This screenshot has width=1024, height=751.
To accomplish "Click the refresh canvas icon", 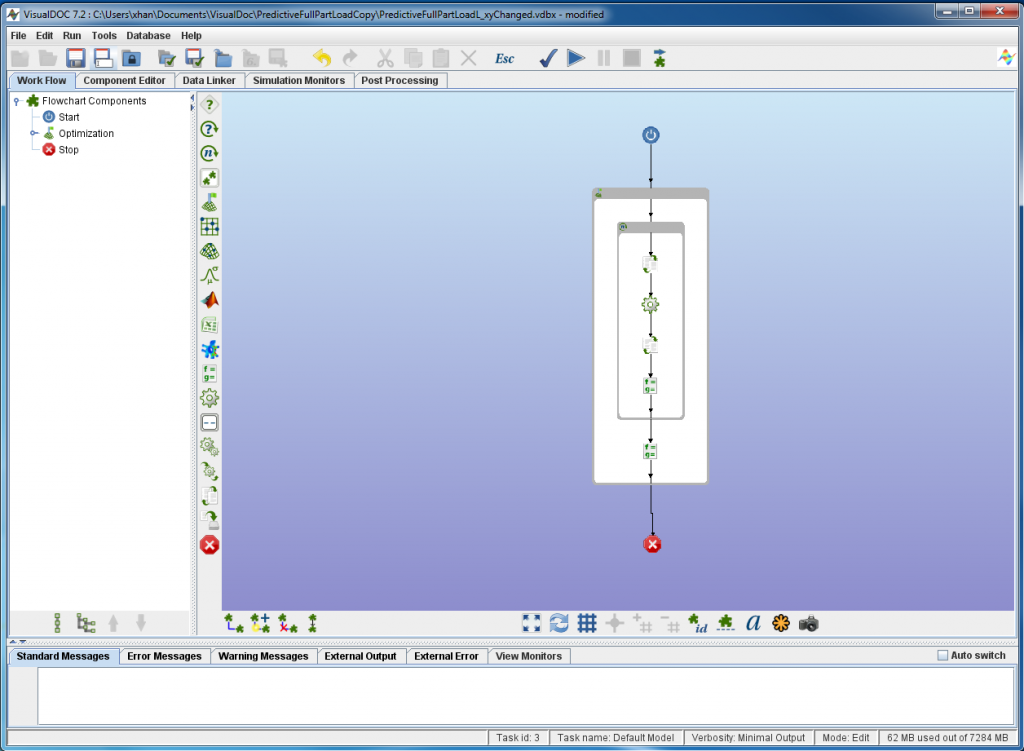I will [x=559, y=623].
